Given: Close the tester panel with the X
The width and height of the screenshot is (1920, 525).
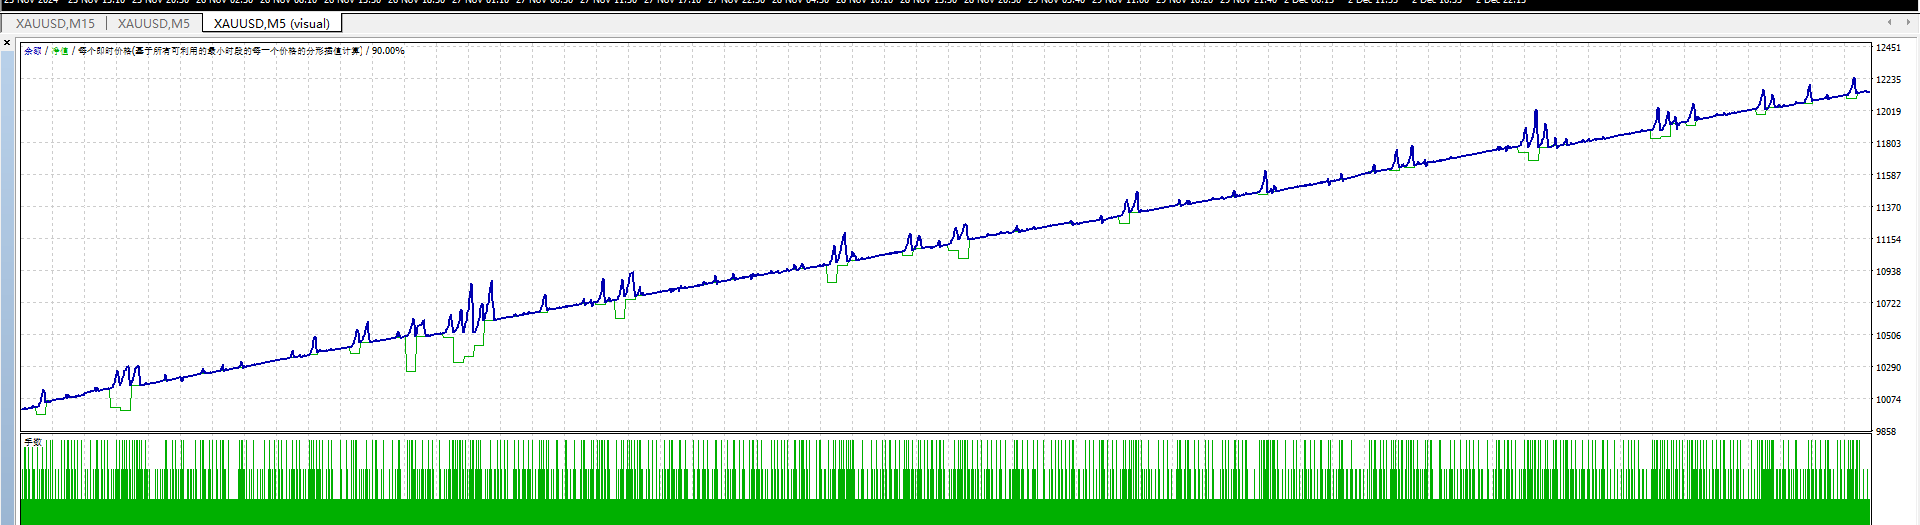Looking at the screenshot, I should [7, 43].
